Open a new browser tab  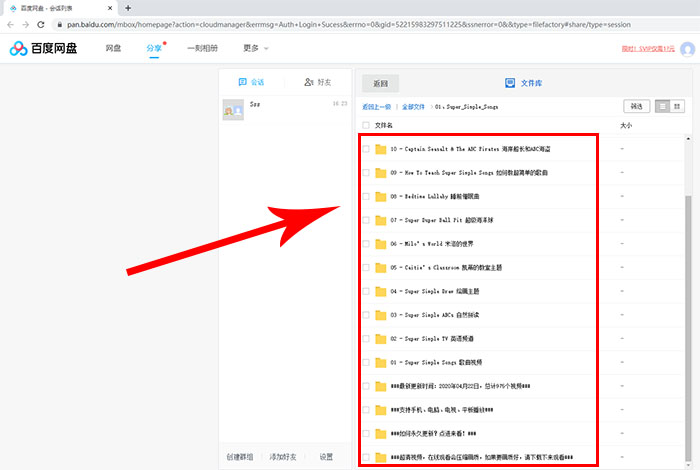tap(128, 8)
